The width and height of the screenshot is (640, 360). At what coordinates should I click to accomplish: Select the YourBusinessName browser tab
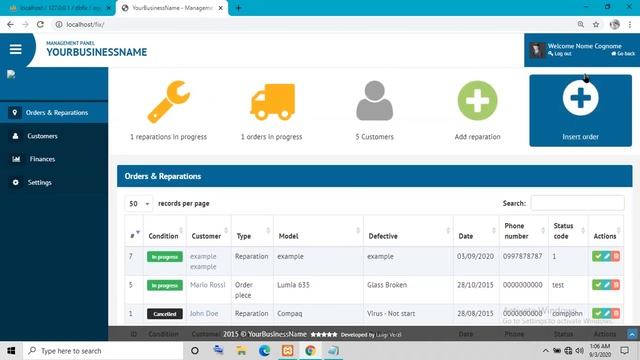[x=172, y=8]
